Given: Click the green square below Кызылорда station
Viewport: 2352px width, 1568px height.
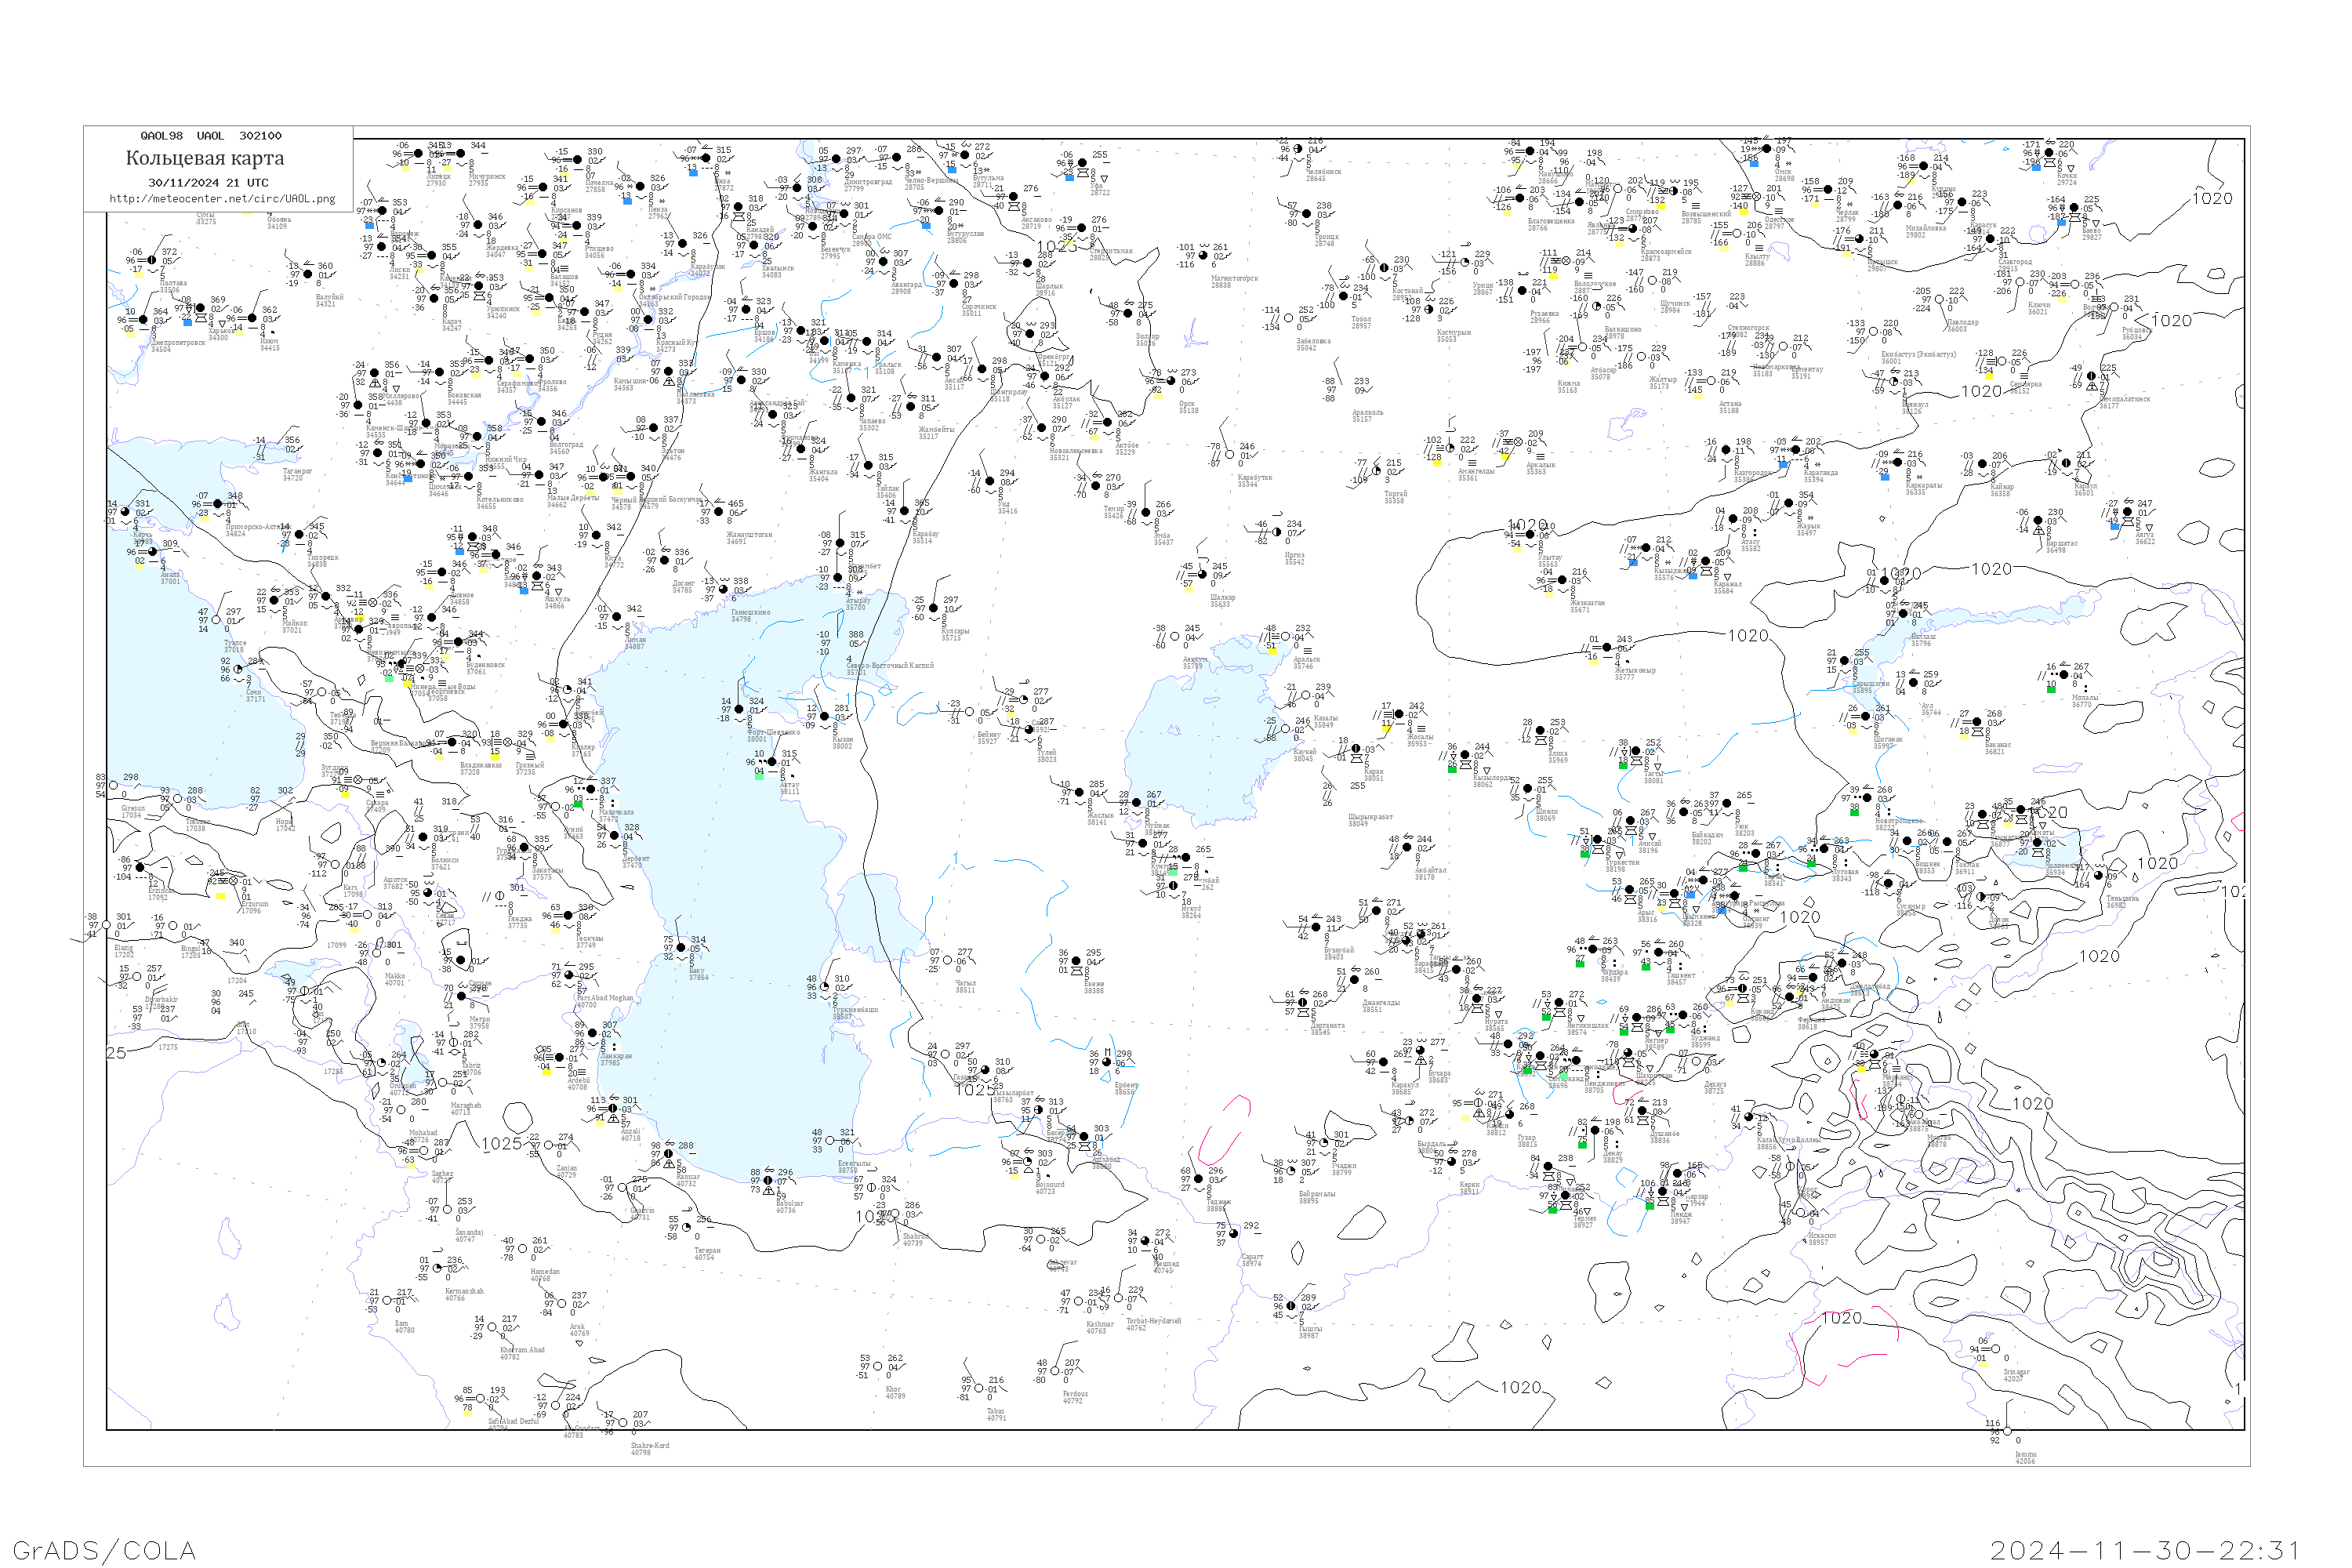Looking at the screenshot, I should [x=1452, y=769].
